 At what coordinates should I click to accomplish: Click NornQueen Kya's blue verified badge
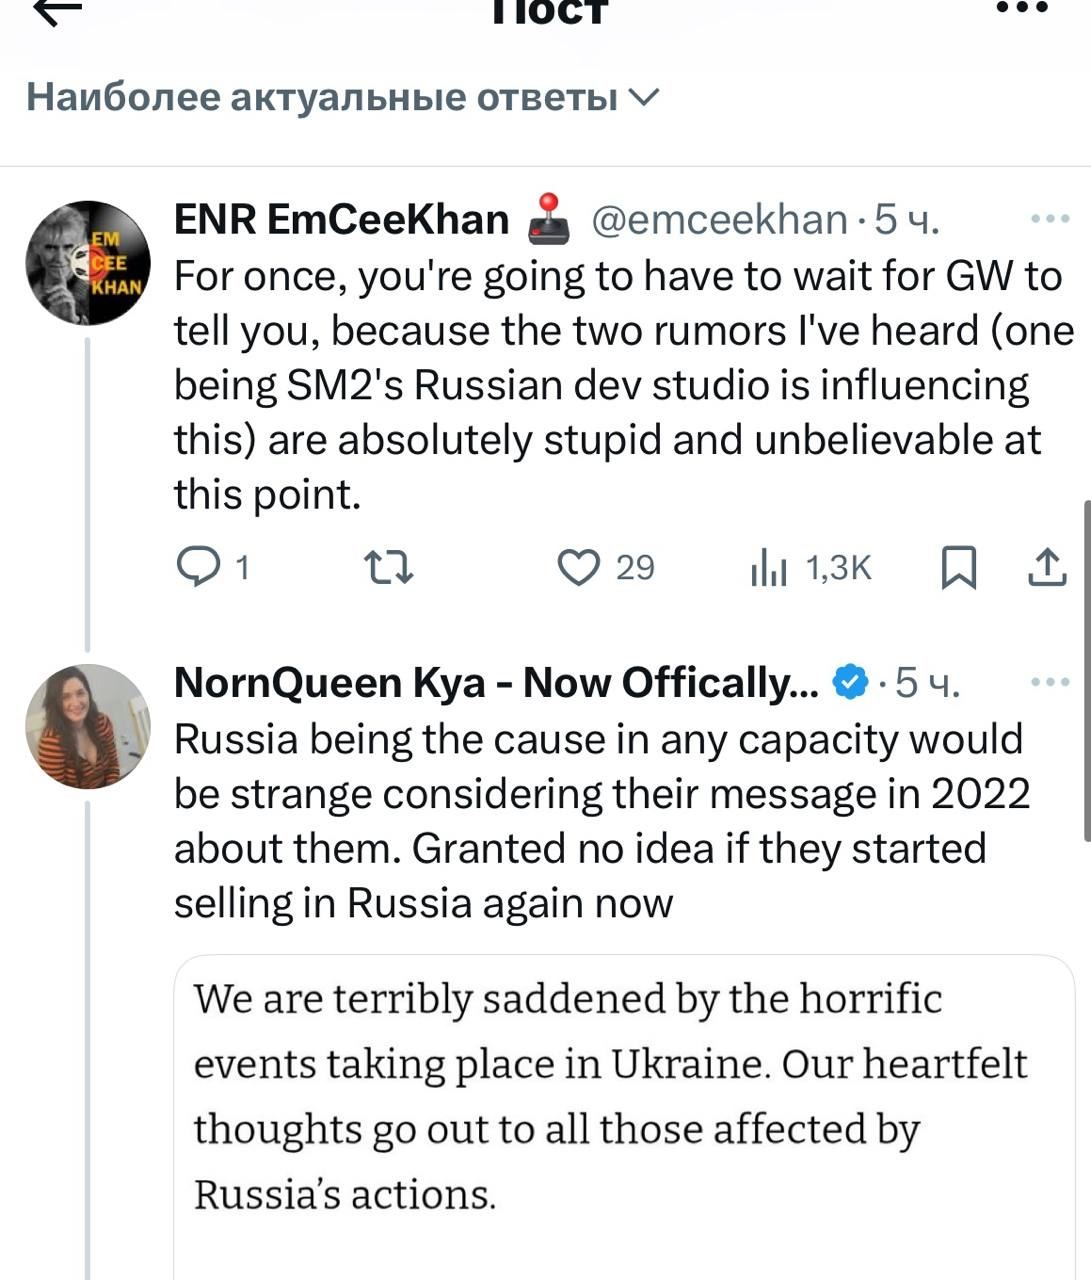click(850, 683)
